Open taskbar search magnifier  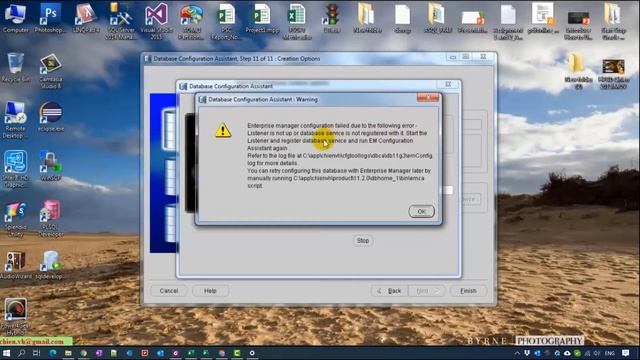click(x=22, y=353)
